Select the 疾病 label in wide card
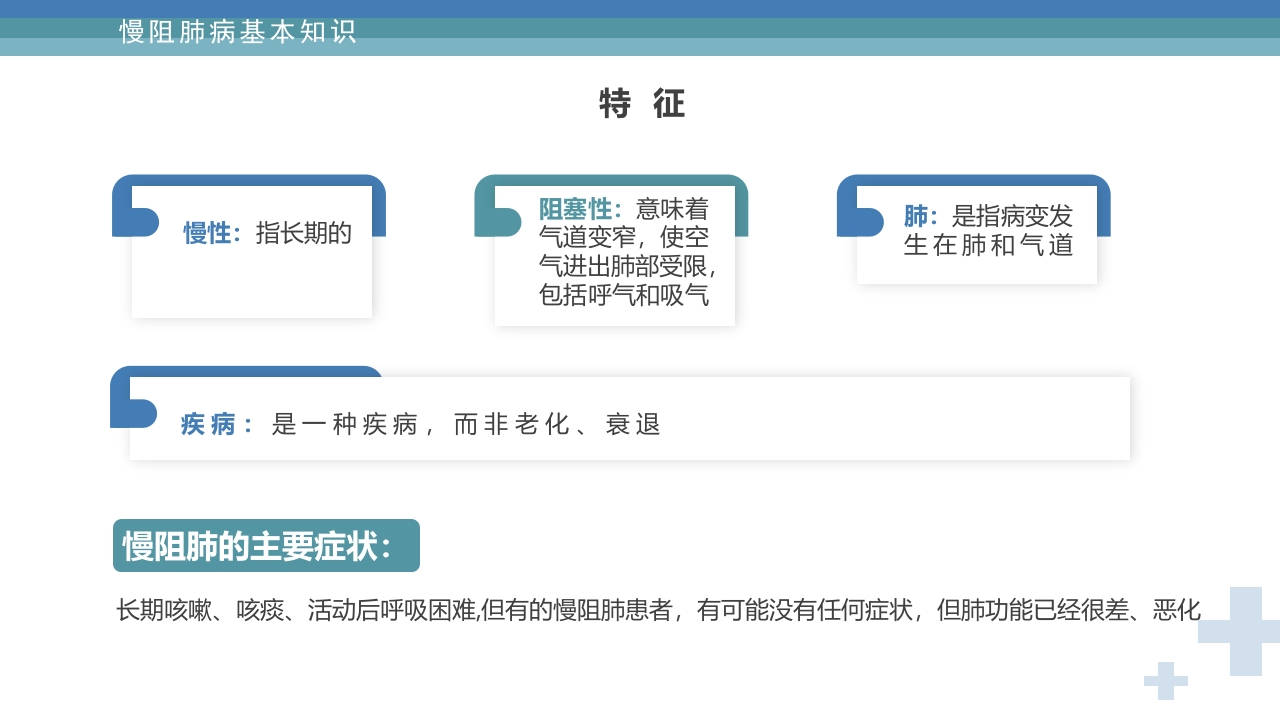Viewport: 1280px width, 720px height. (215, 424)
